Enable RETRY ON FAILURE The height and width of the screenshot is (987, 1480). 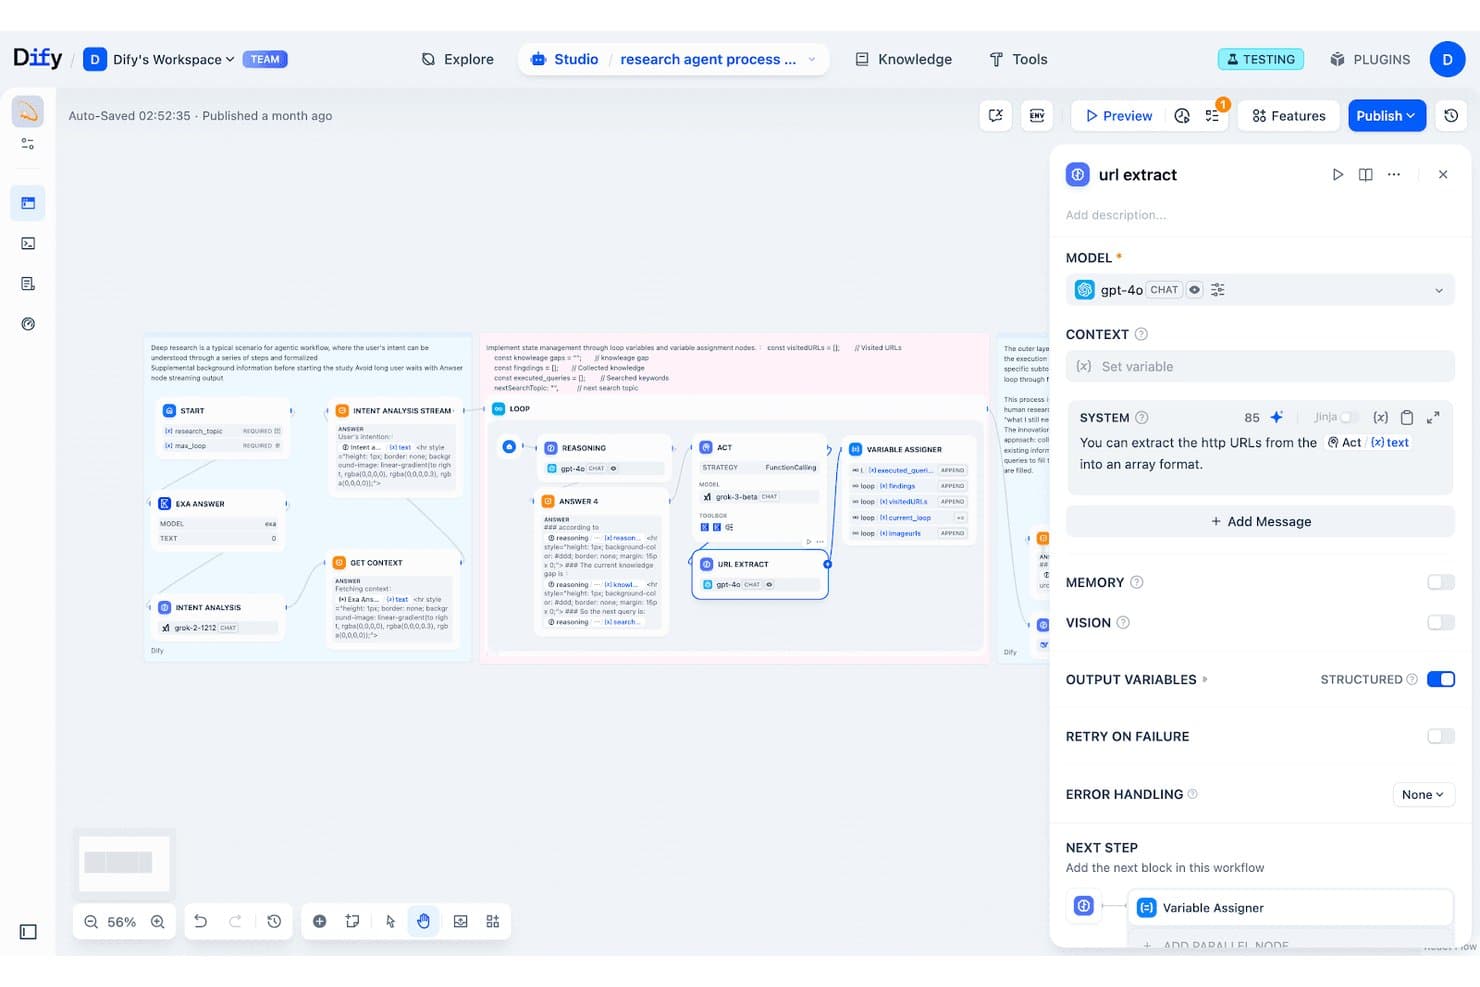click(1441, 736)
